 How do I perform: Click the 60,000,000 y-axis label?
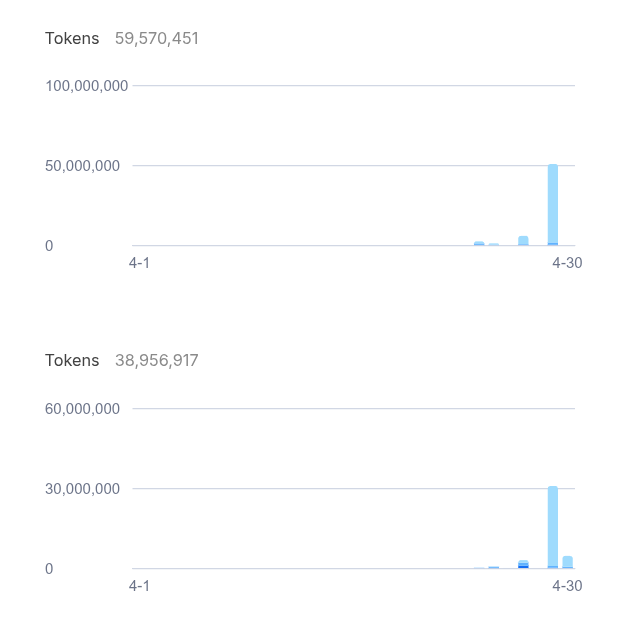click(x=83, y=409)
